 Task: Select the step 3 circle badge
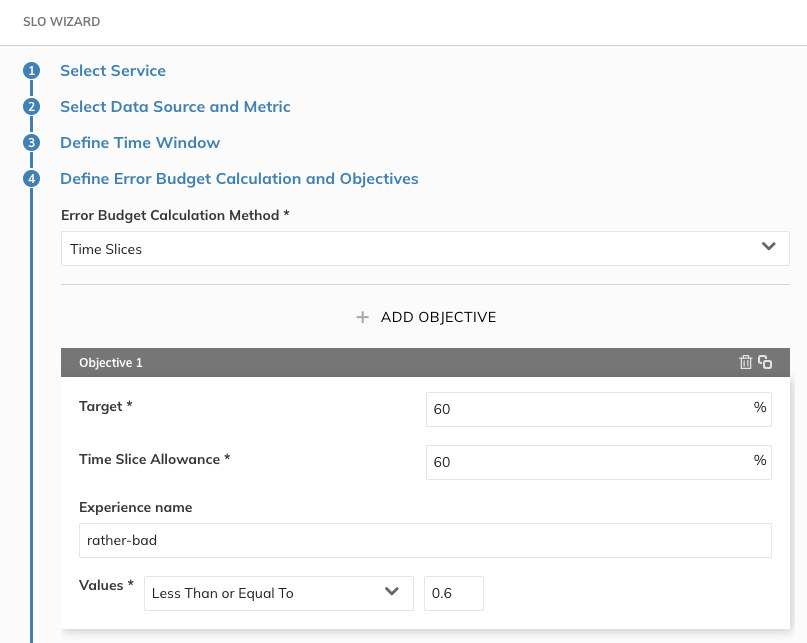click(31, 143)
